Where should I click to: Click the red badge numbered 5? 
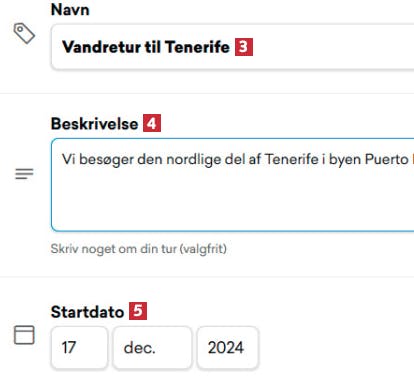[138, 311]
